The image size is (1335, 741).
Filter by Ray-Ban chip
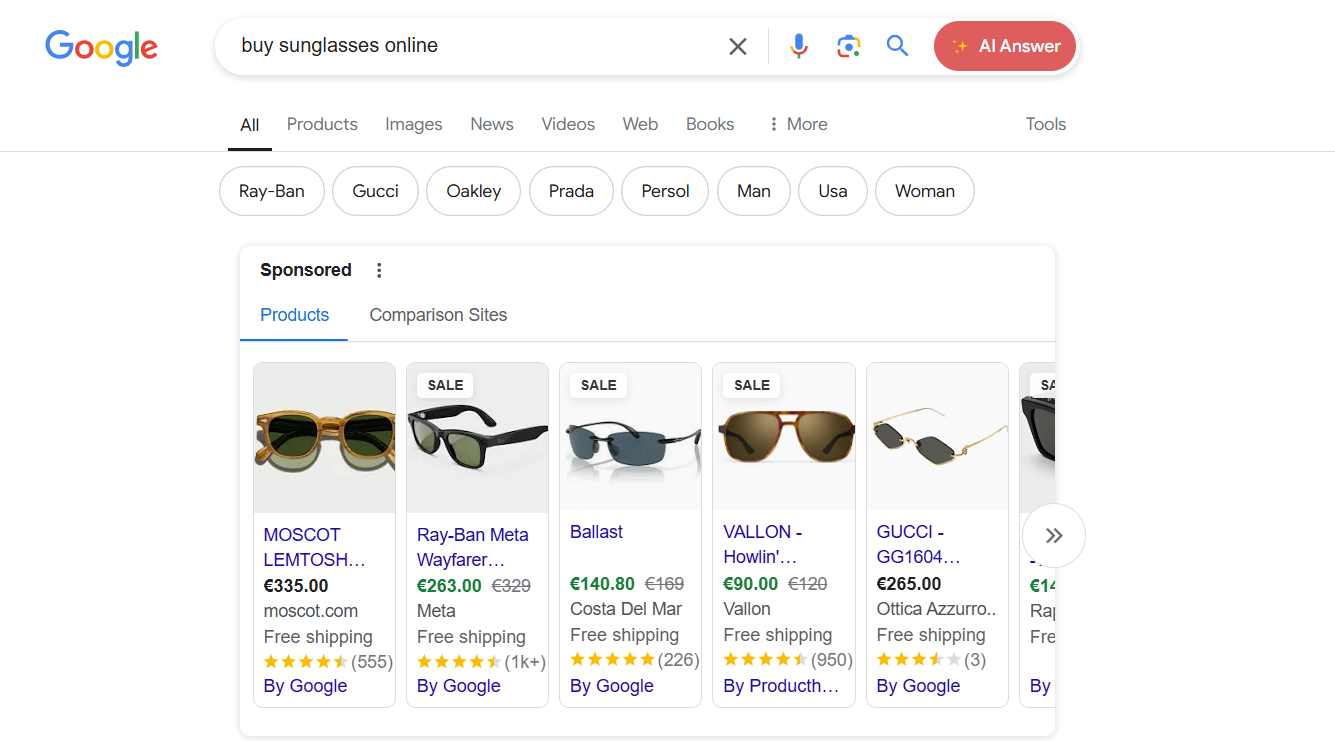click(272, 191)
